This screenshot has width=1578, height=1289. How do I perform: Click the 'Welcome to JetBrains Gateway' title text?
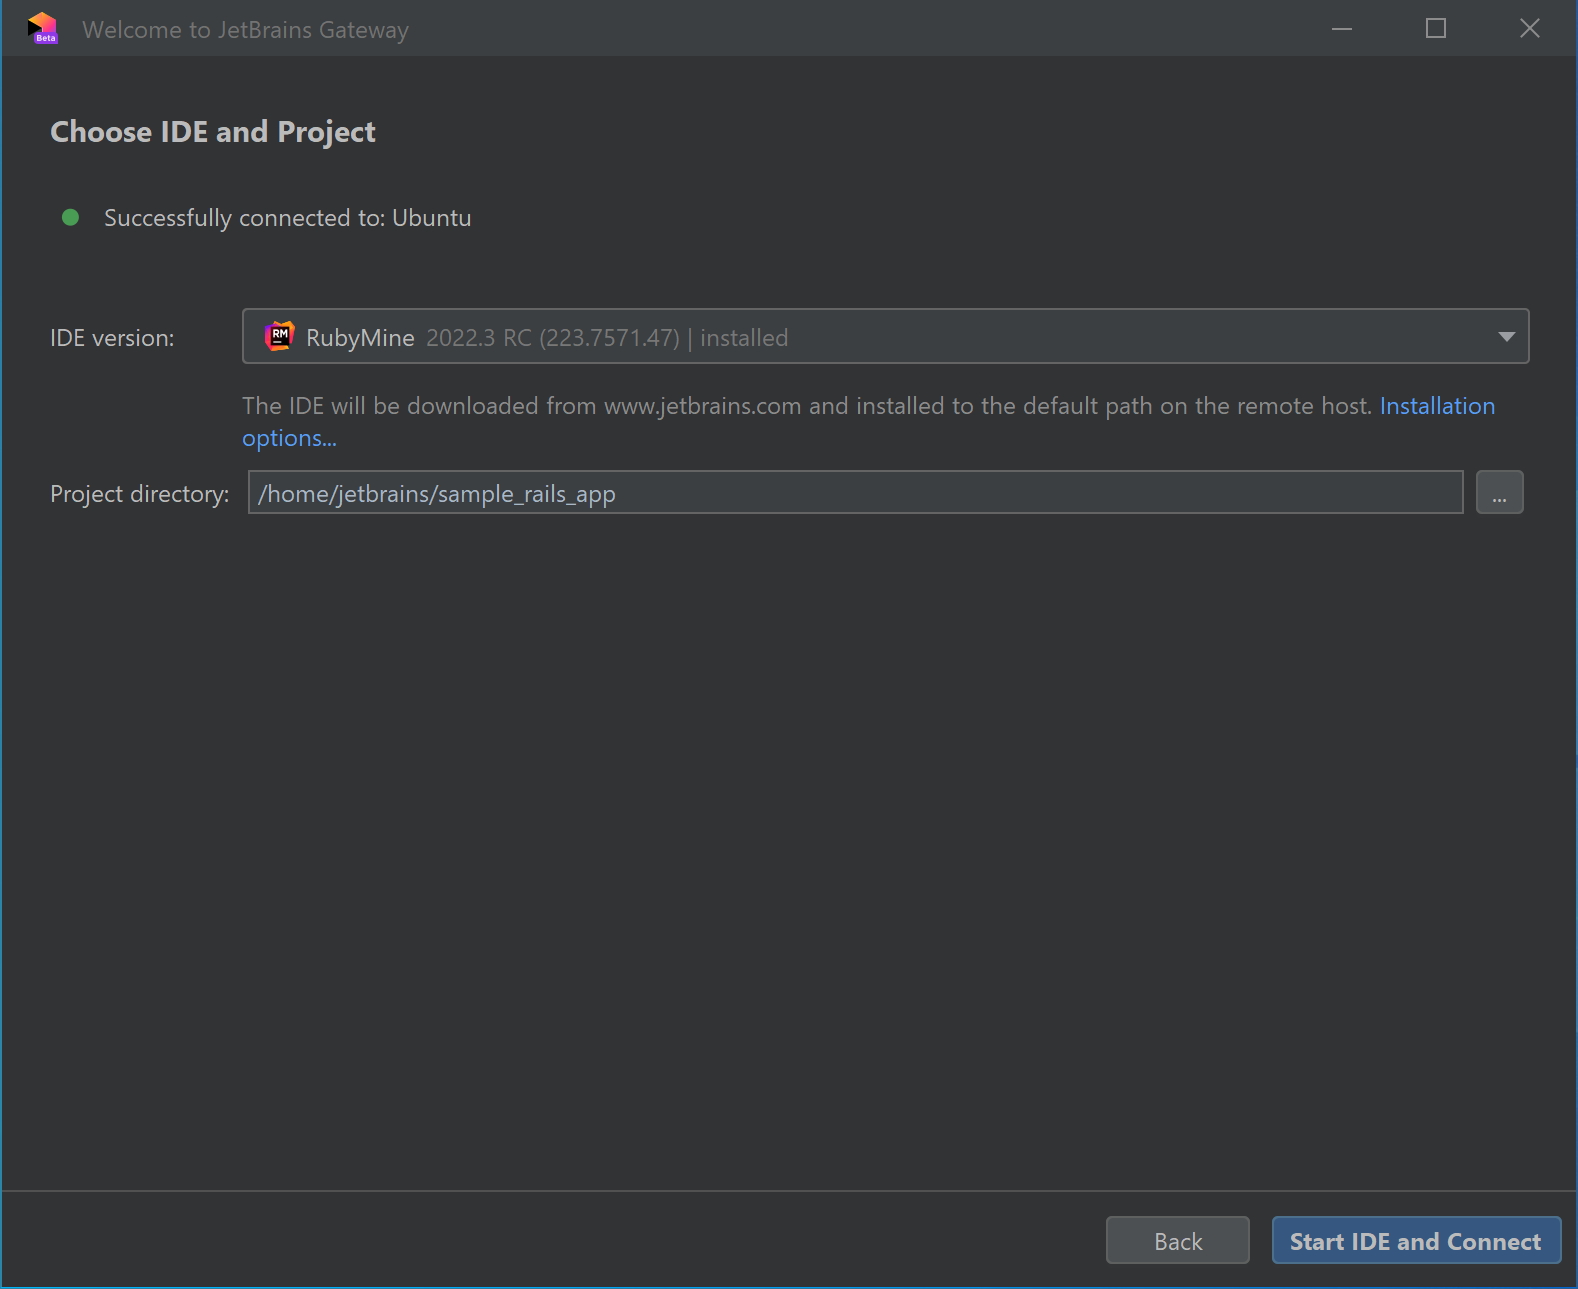tap(245, 30)
